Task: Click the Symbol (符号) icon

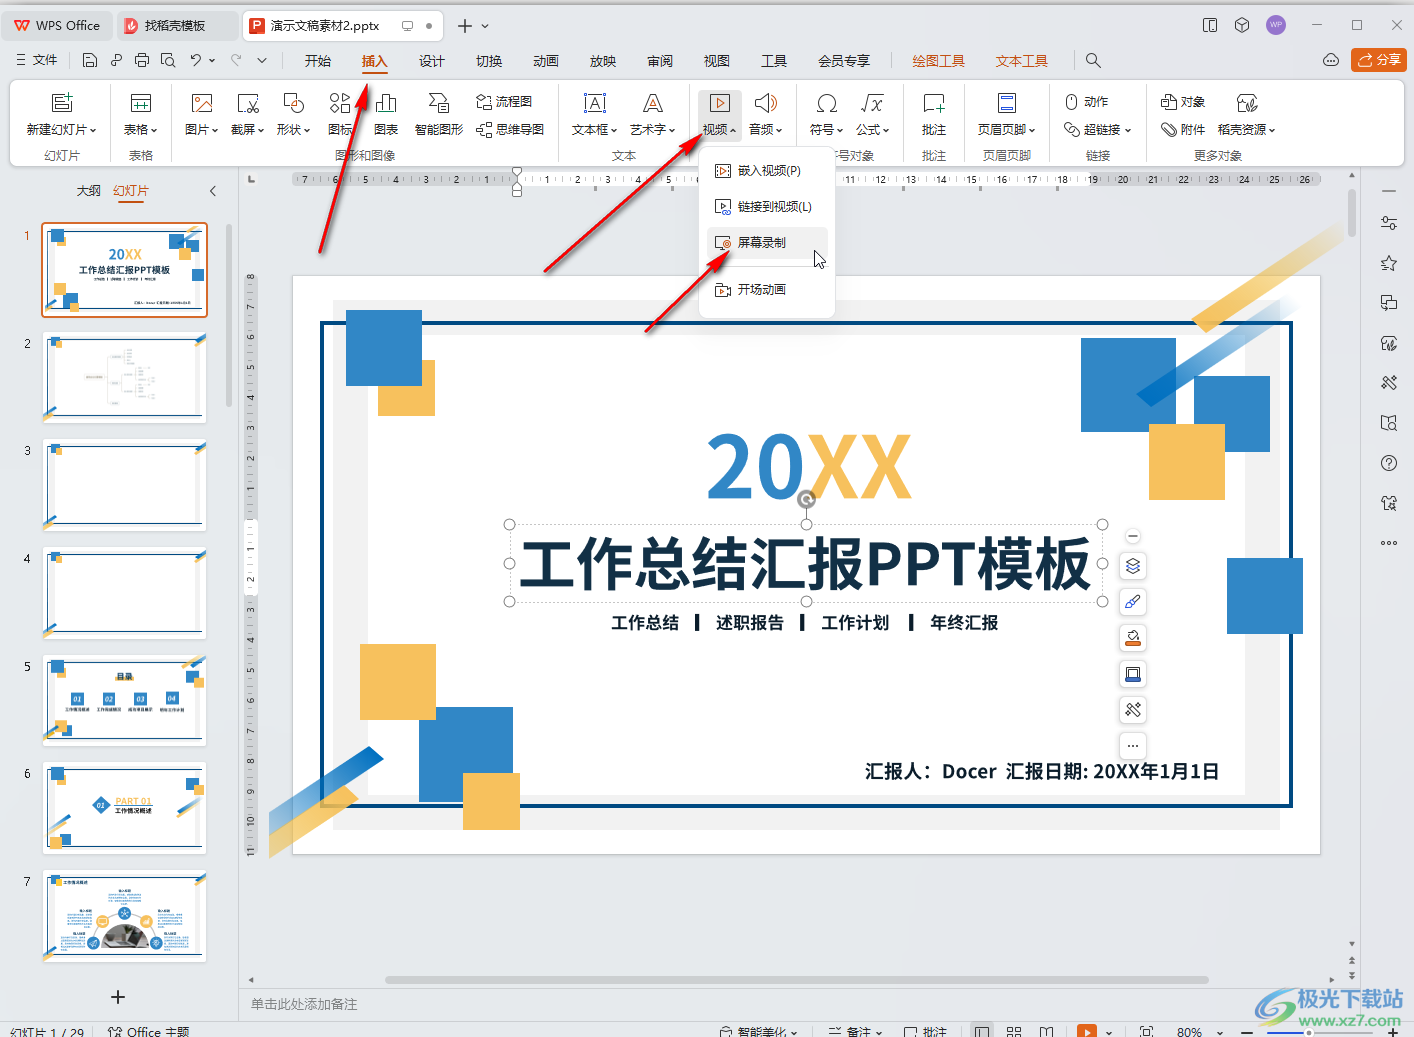Action: (827, 103)
